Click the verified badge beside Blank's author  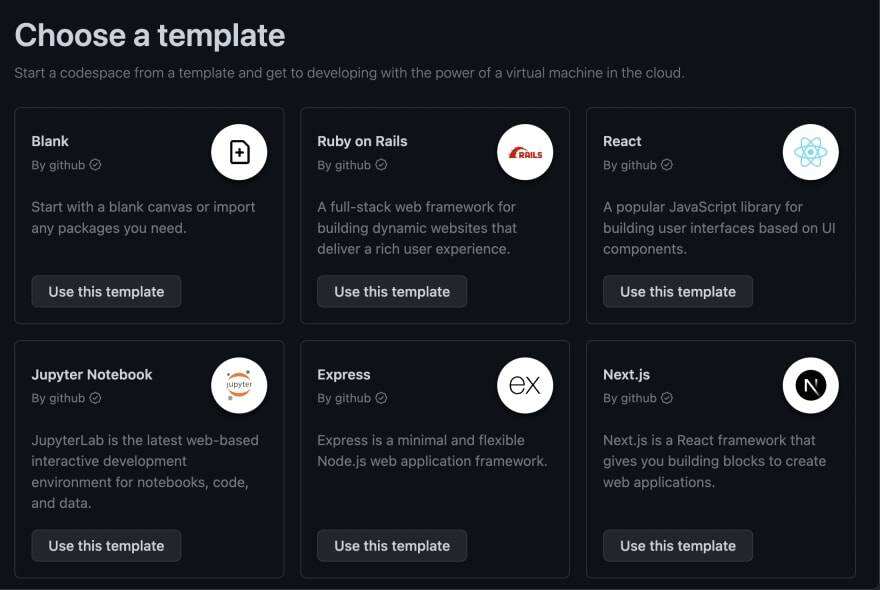pos(96,165)
